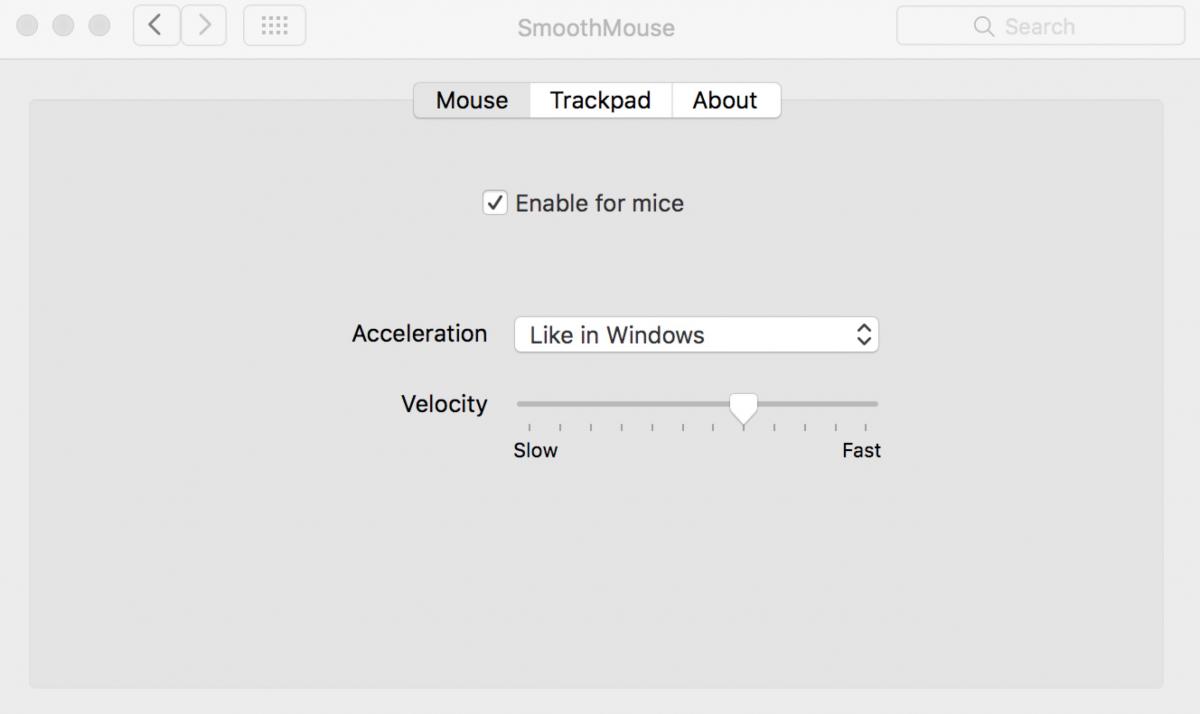Screen dimensions: 1200x714
Task: Click the Velocity label text
Action: click(x=444, y=404)
